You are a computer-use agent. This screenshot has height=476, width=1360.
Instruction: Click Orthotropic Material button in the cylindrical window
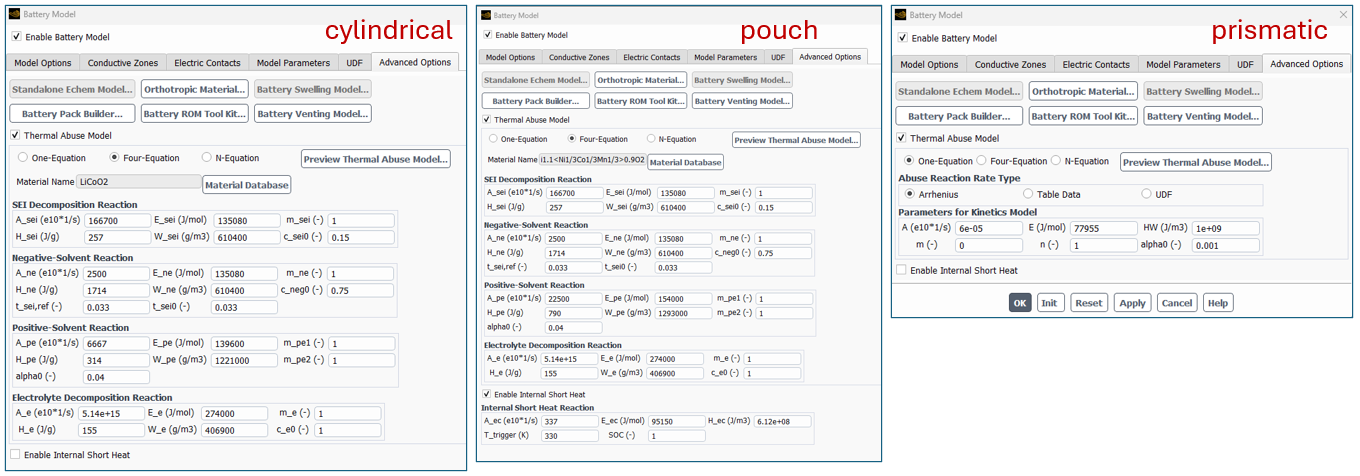point(194,89)
